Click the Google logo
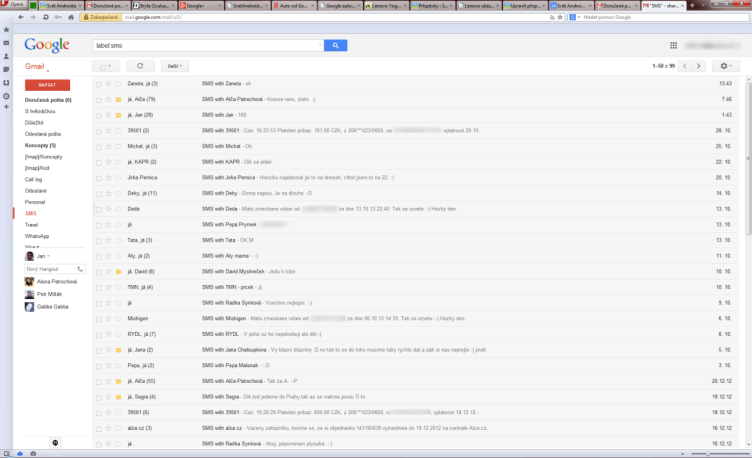 point(47,45)
